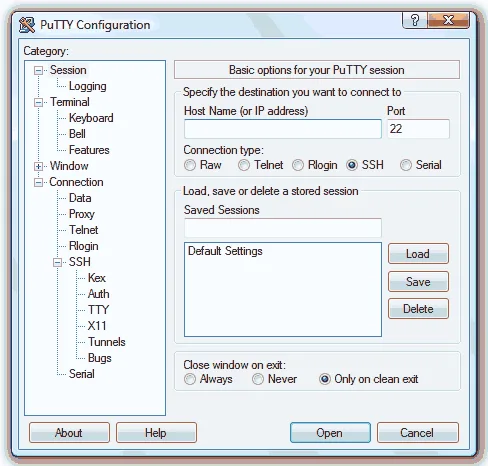Click the Host Name input field
The image size is (488, 466).
pyautogui.click(x=283, y=129)
